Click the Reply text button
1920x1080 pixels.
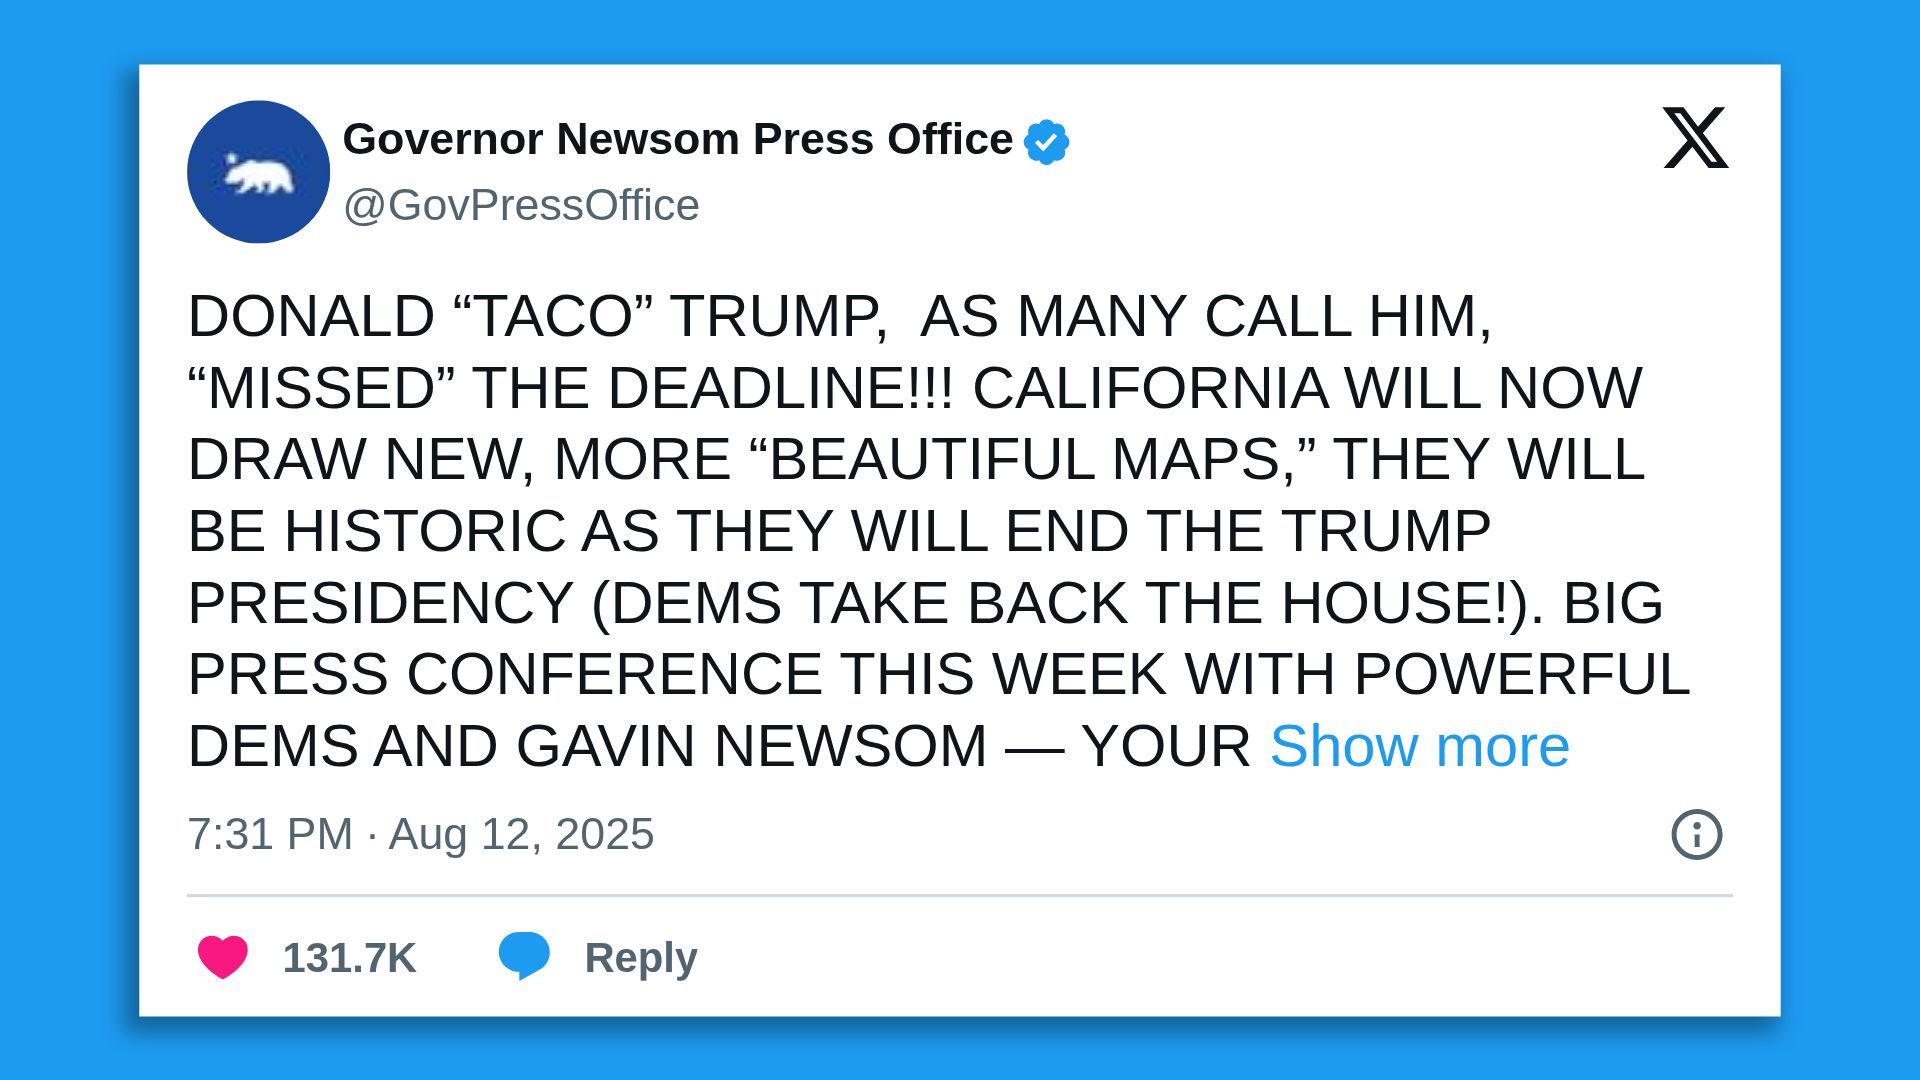pos(641,958)
